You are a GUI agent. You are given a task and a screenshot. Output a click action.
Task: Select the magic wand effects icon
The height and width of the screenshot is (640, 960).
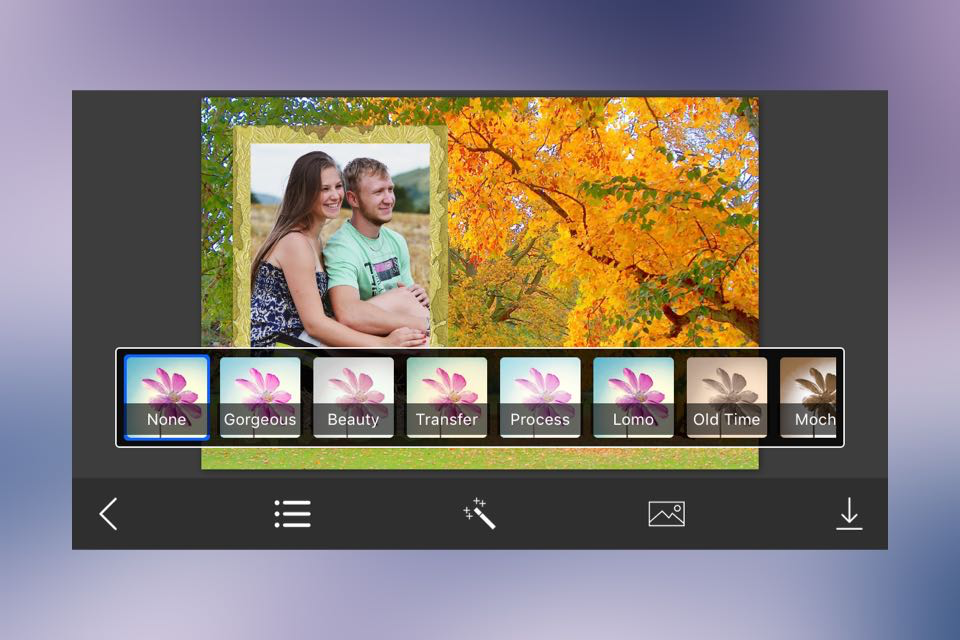click(479, 513)
